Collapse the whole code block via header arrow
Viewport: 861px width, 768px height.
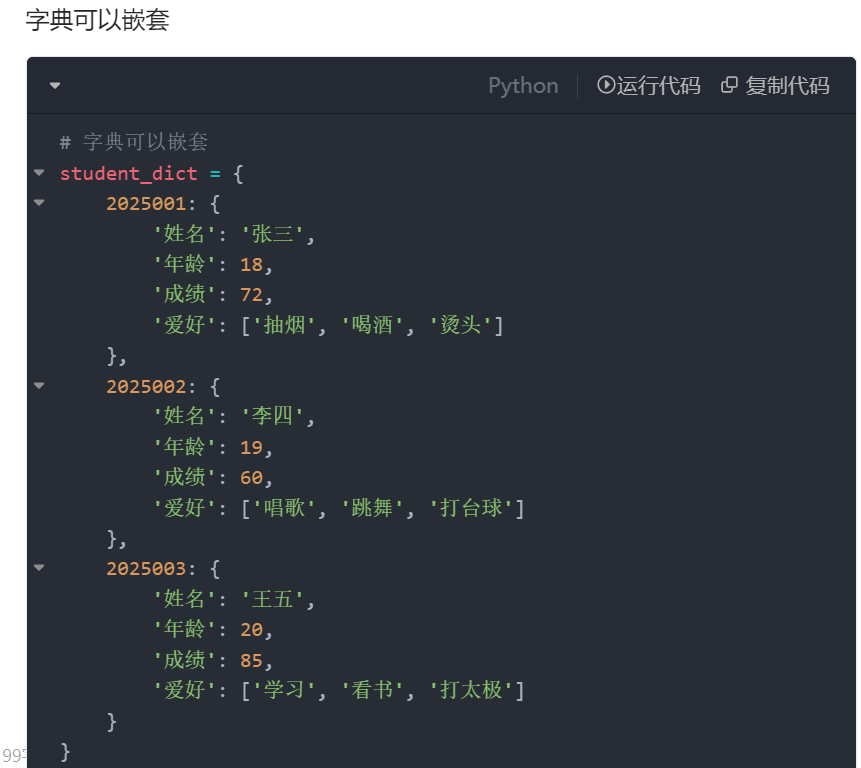(x=55, y=86)
